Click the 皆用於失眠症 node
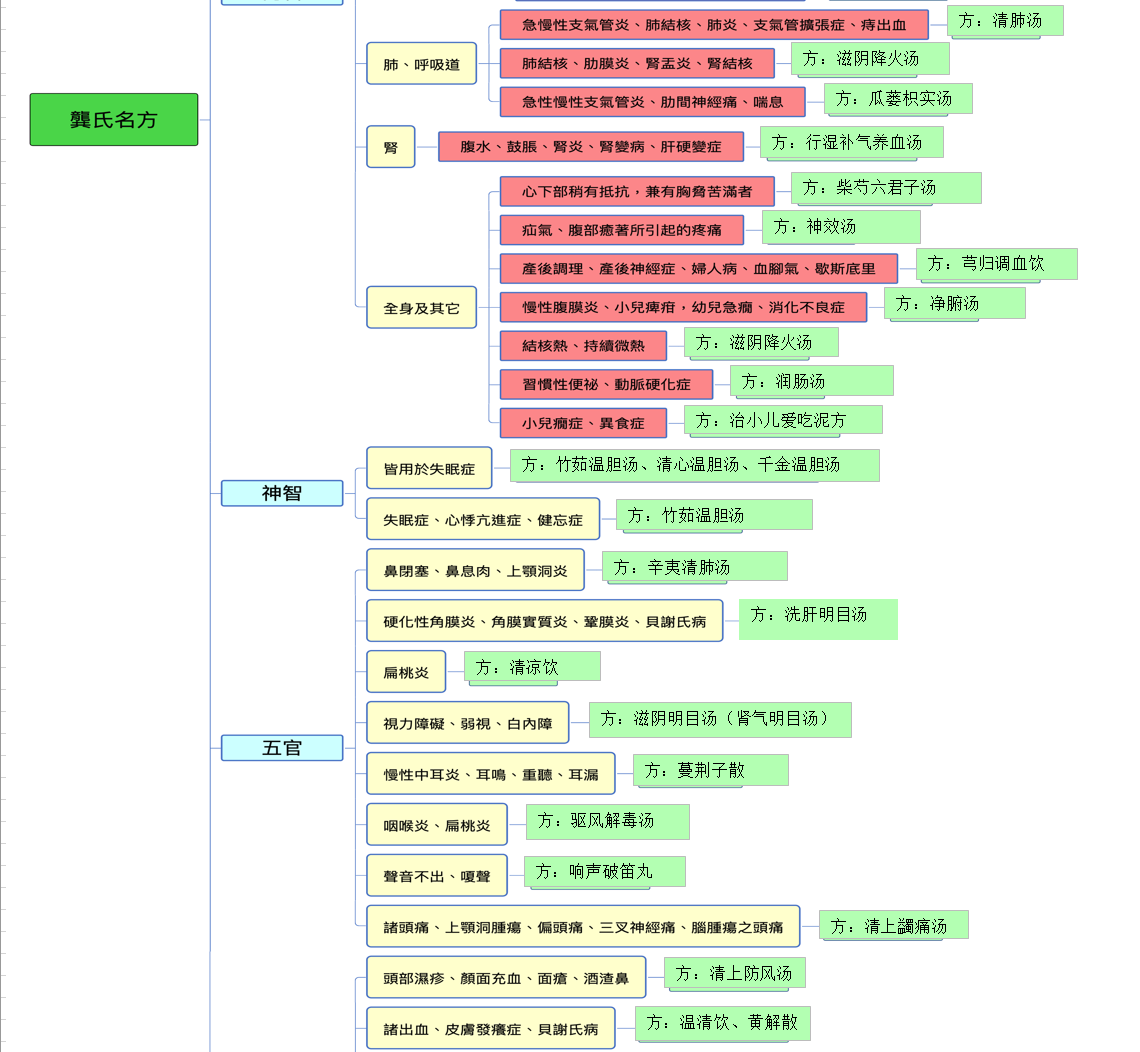 point(429,468)
